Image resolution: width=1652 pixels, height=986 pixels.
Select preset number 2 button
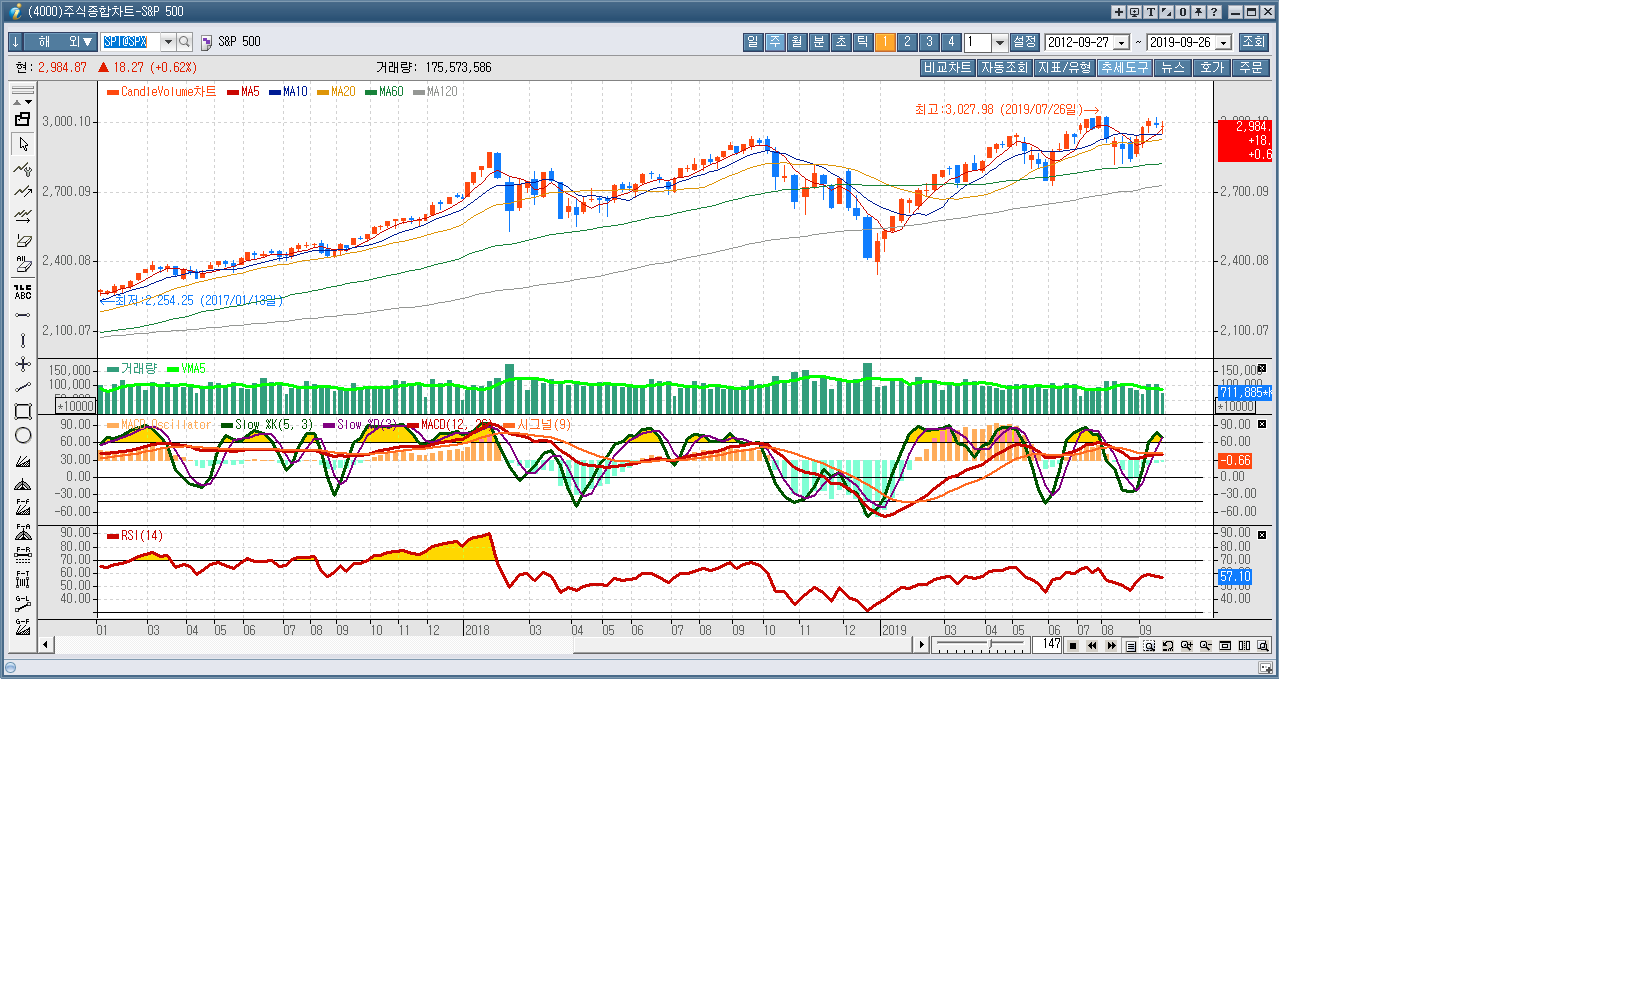point(907,42)
